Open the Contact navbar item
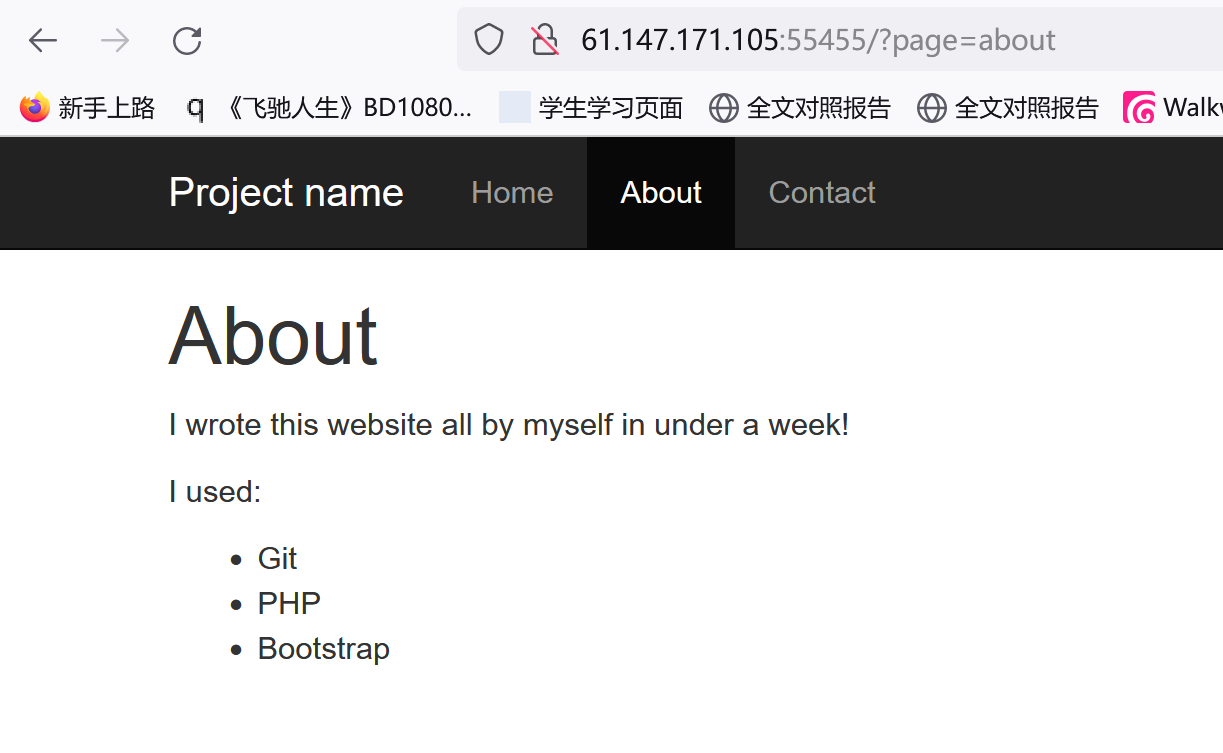This screenshot has width=1223, height=753. (x=821, y=192)
